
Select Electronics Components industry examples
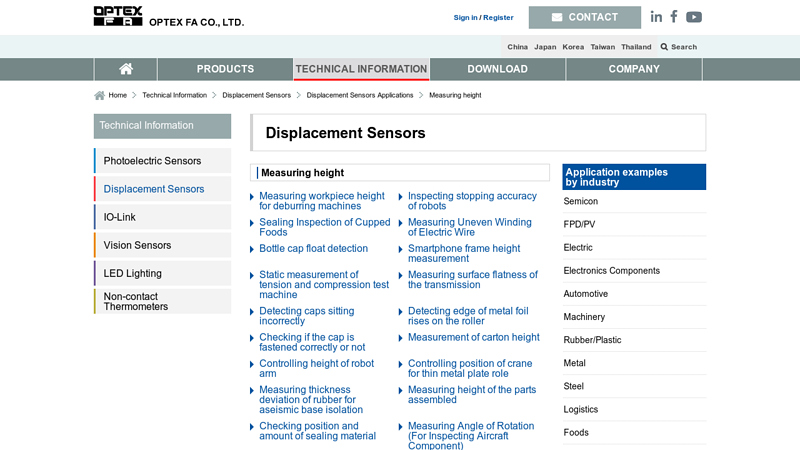611,270
